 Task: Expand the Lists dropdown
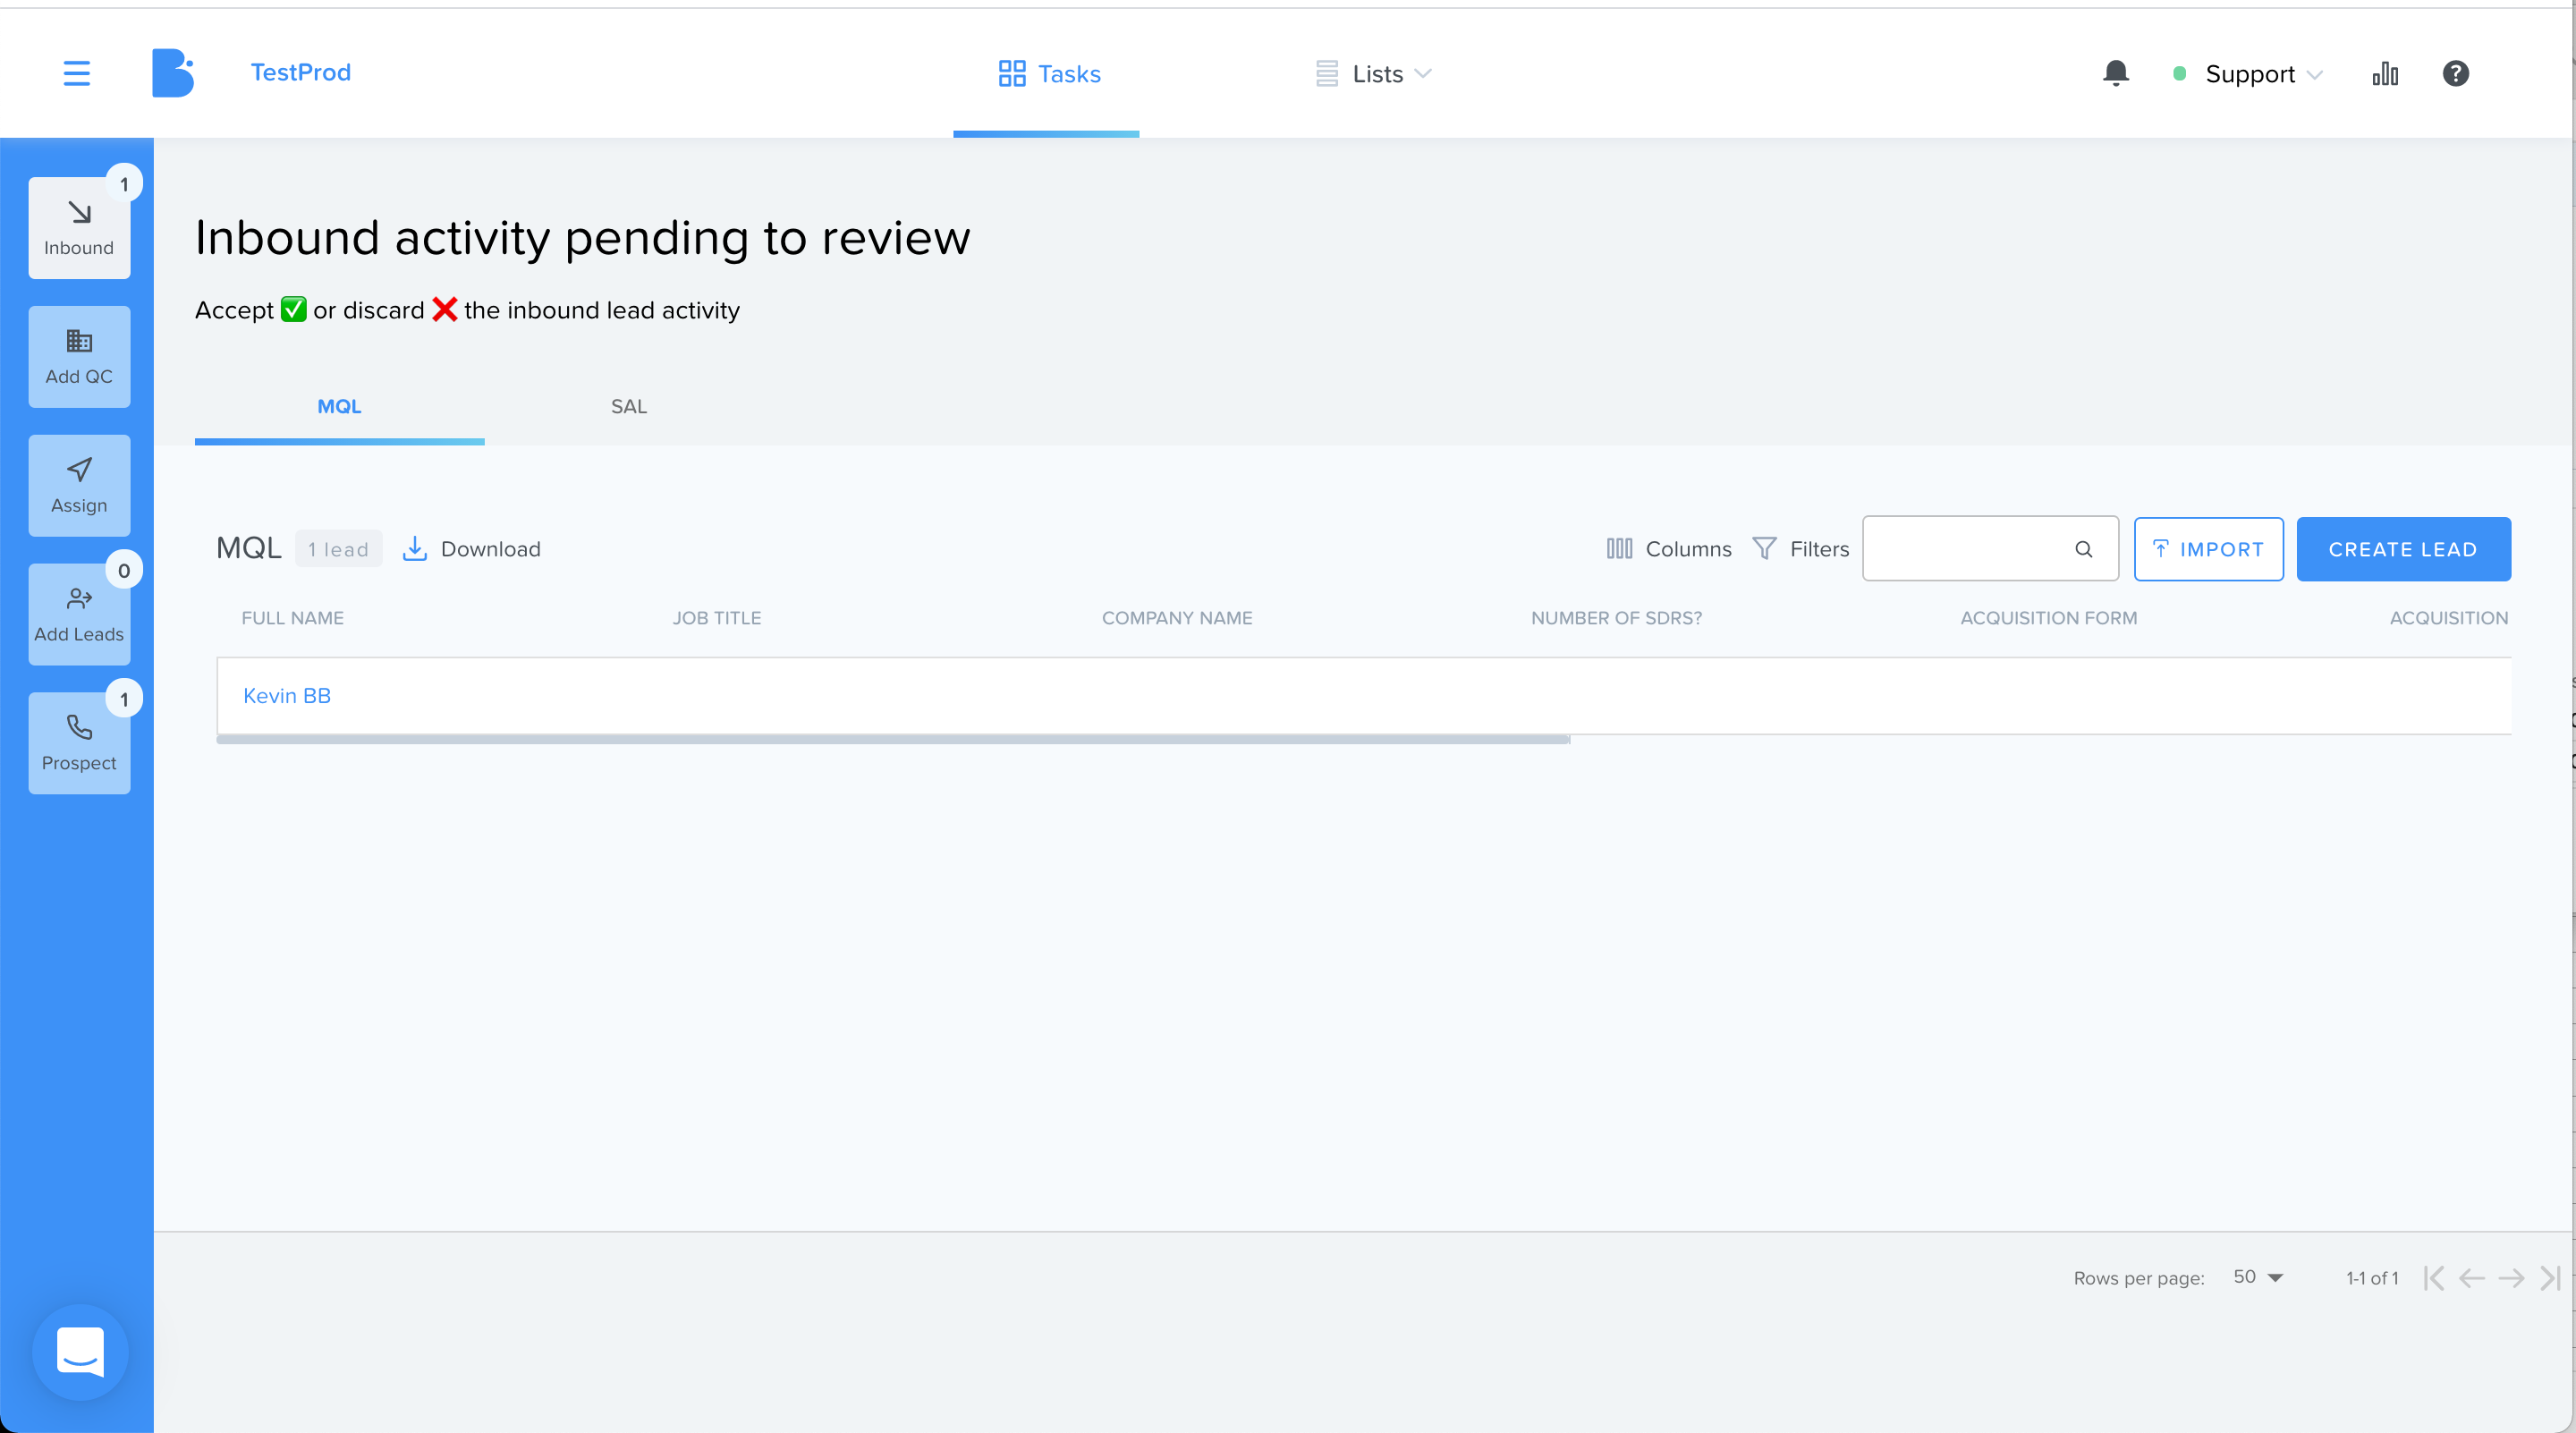[1373, 74]
